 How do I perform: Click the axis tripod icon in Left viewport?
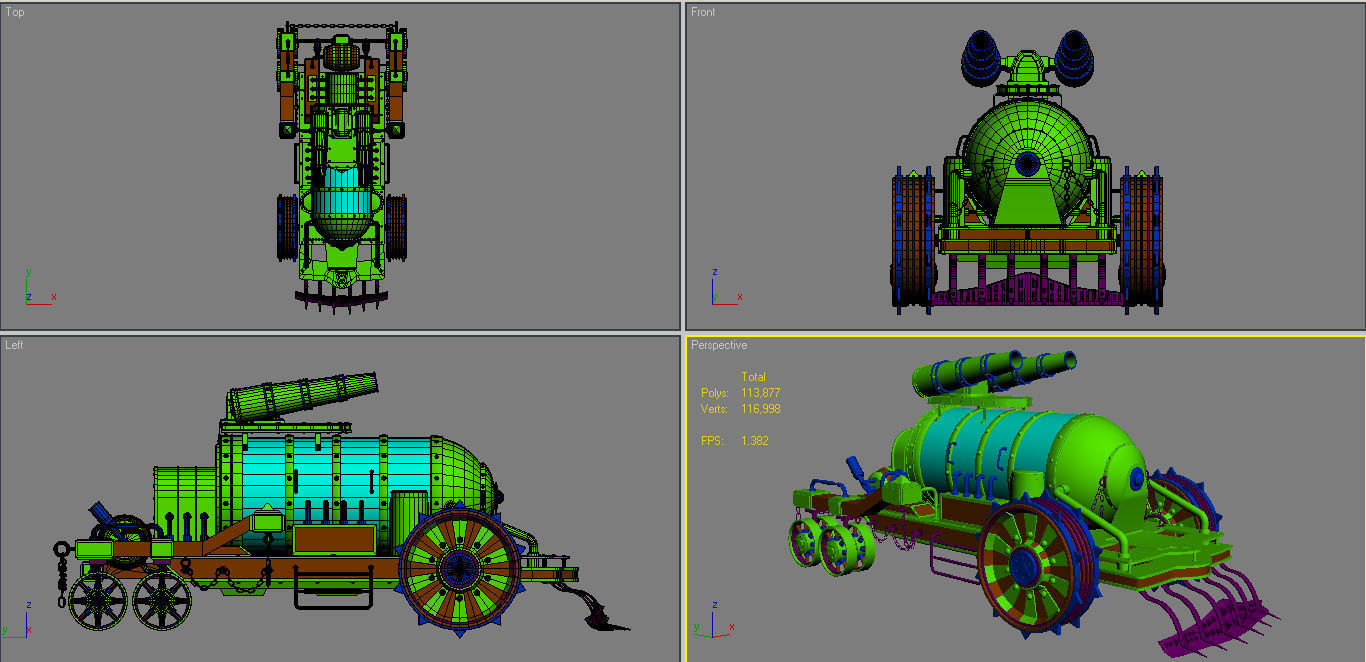pos(17,618)
